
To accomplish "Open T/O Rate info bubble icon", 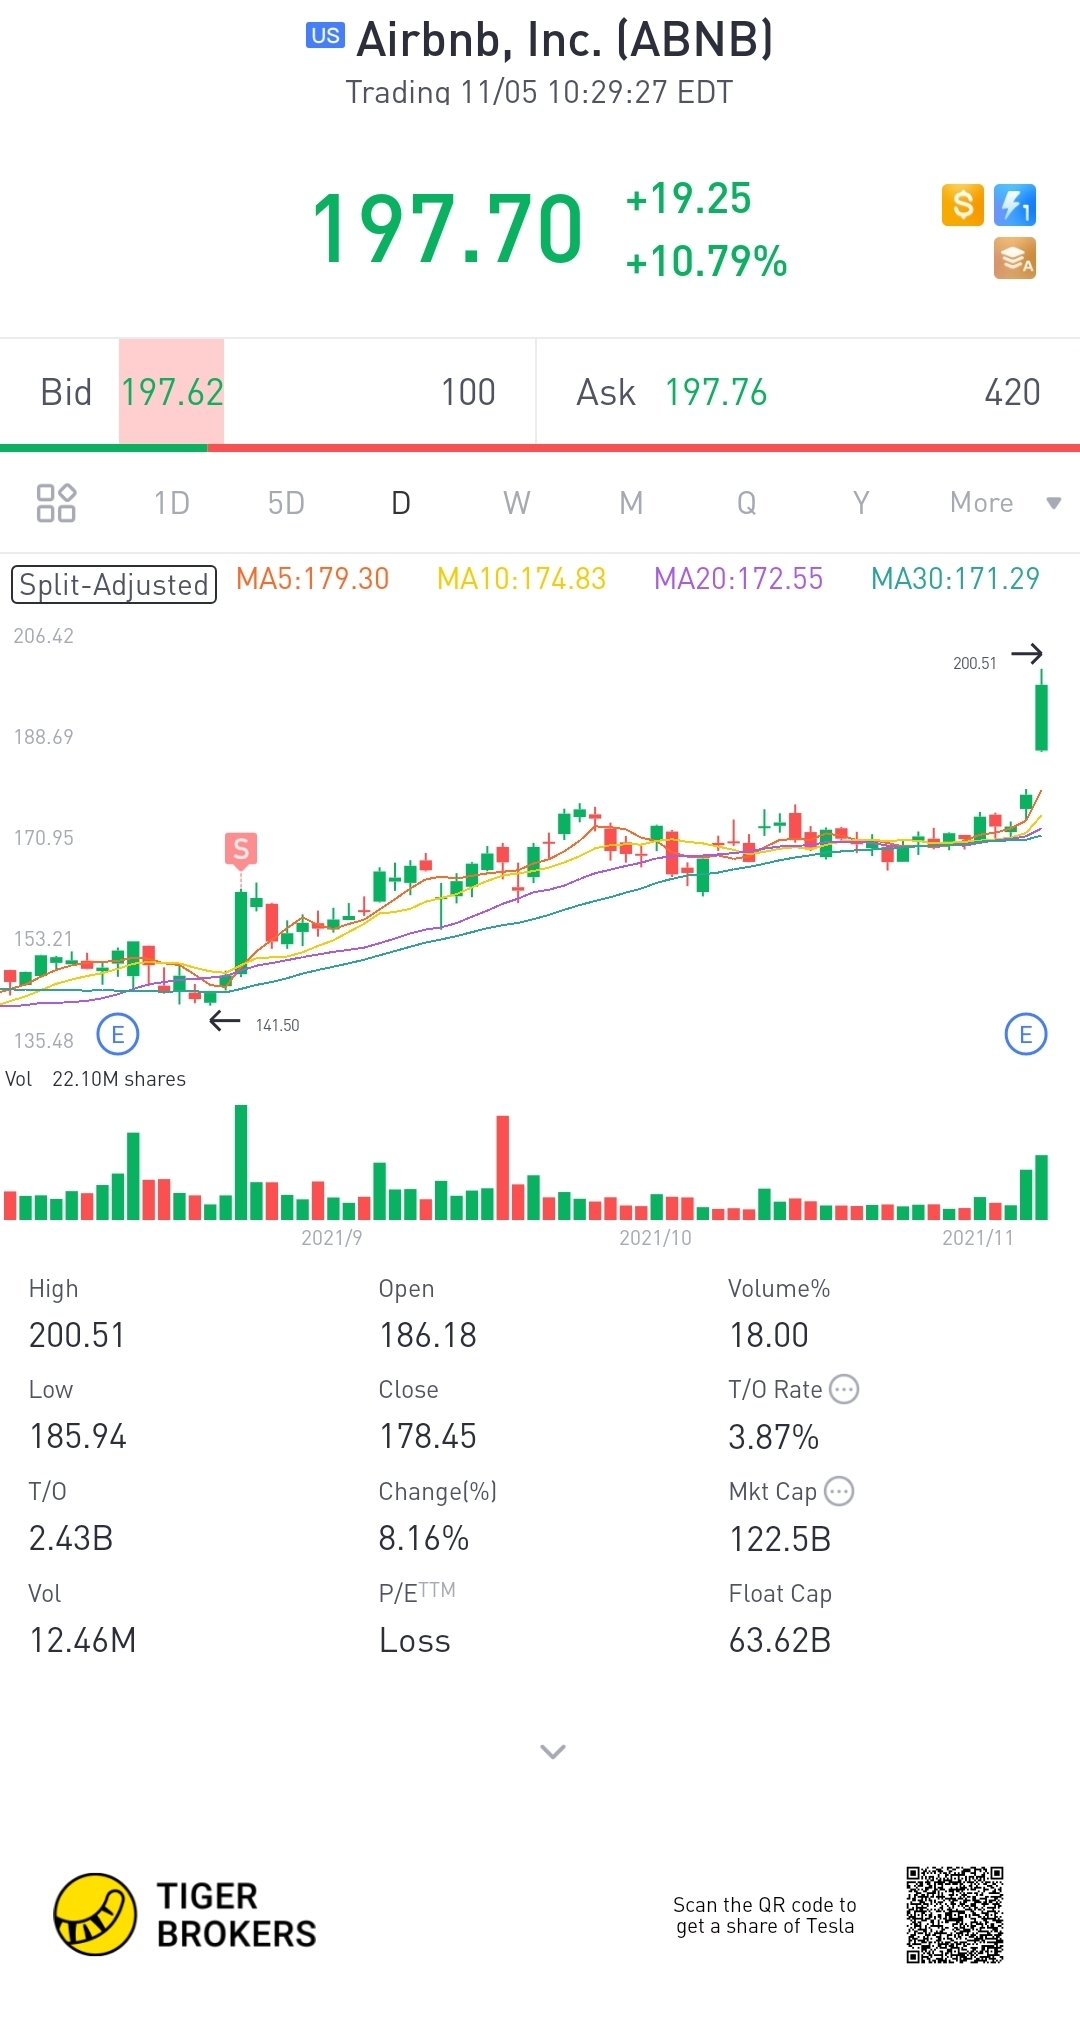I will point(845,1389).
